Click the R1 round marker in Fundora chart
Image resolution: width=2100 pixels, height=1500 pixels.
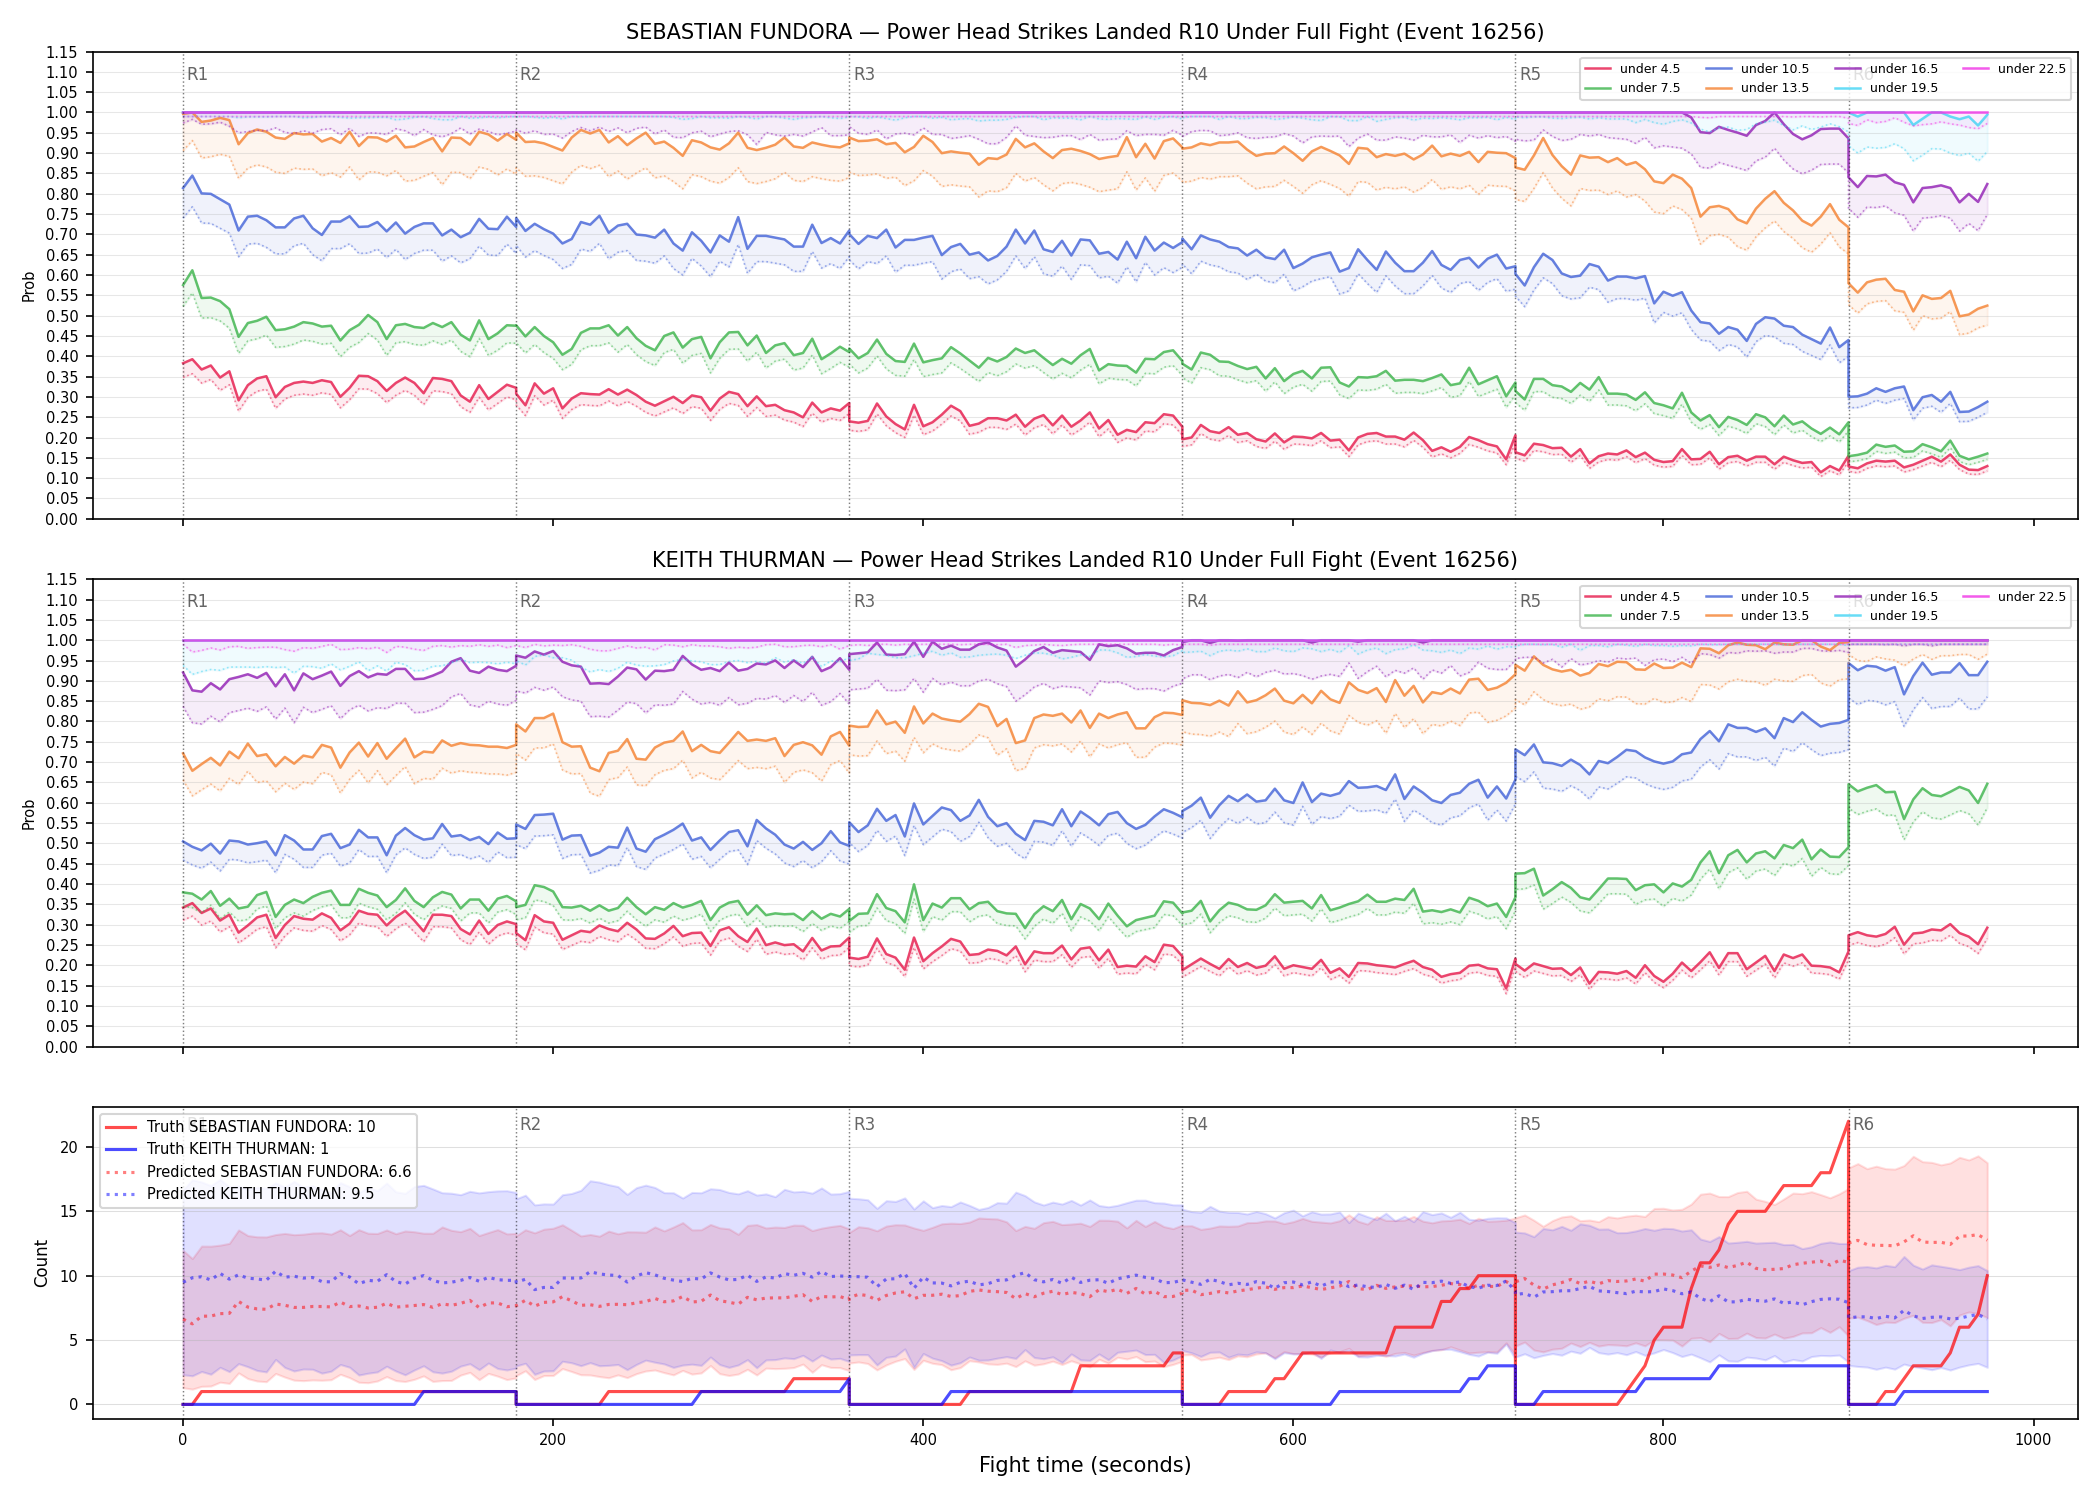point(197,74)
